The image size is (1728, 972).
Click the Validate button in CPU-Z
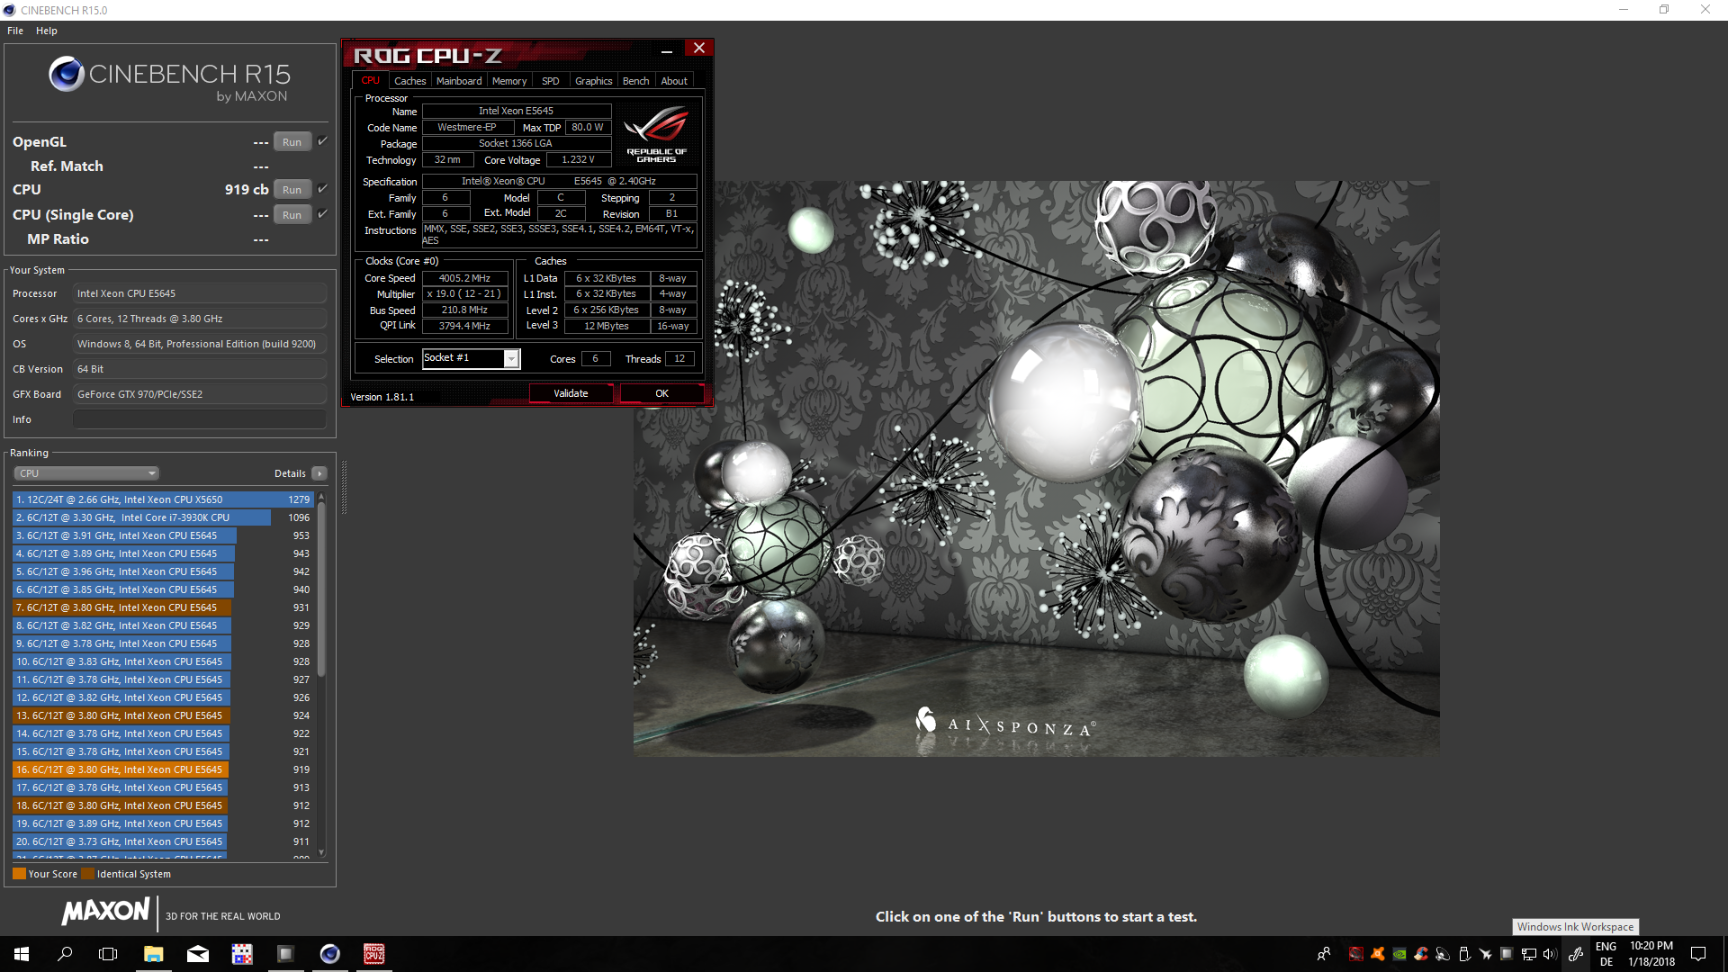click(x=571, y=394)
